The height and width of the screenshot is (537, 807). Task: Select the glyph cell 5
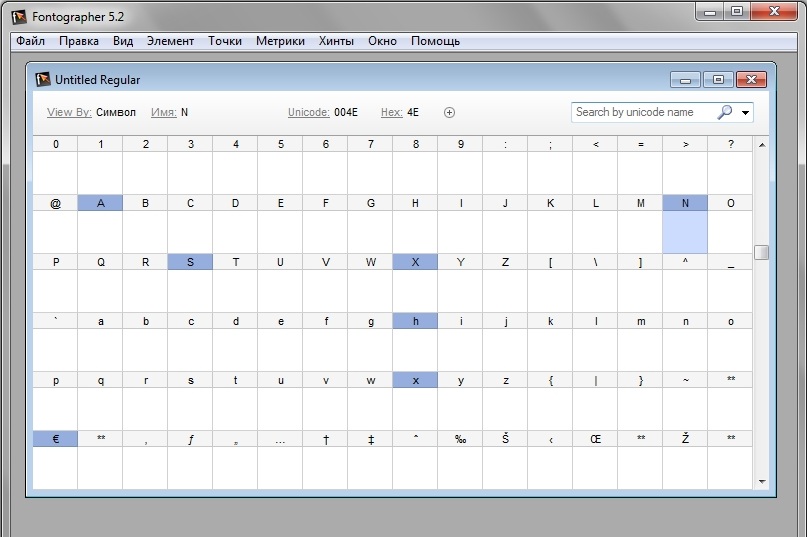(280, 165)
